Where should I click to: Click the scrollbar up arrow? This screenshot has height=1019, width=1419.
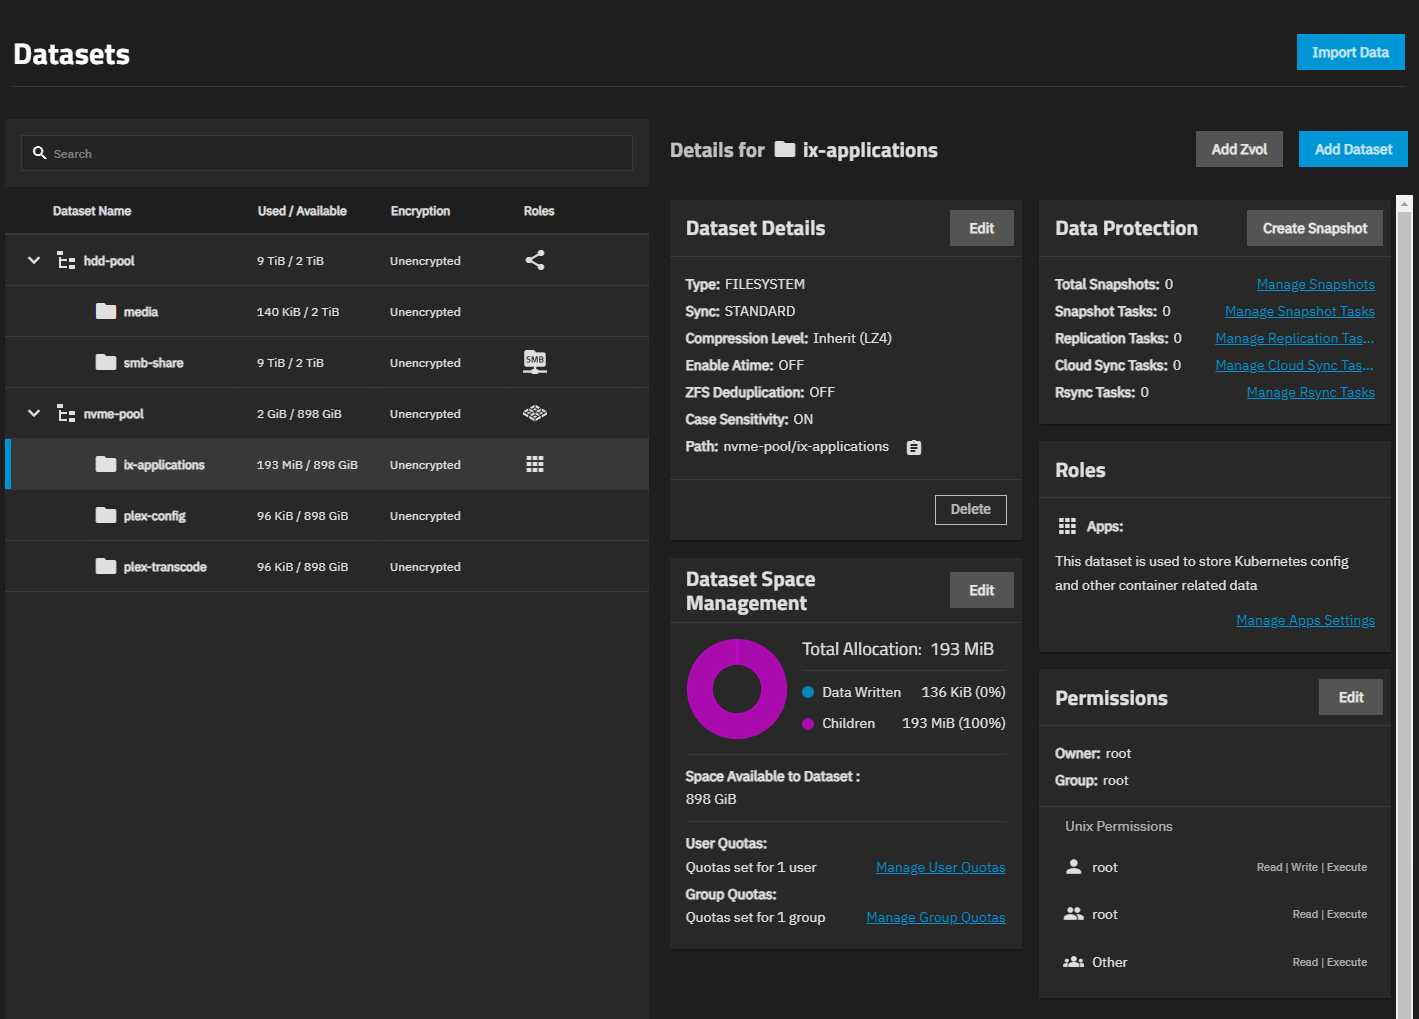[x=1404, y=203]
